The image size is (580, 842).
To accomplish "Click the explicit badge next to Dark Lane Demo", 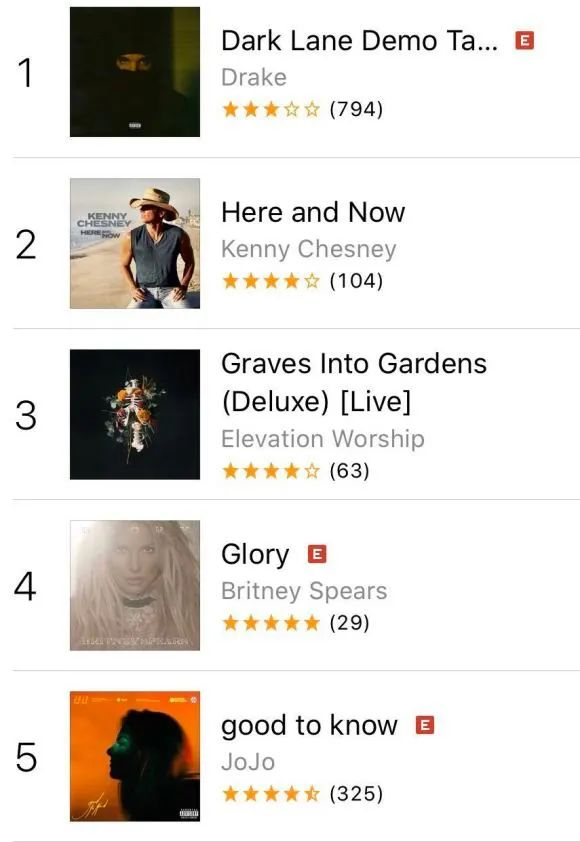I will pos(525,40).
